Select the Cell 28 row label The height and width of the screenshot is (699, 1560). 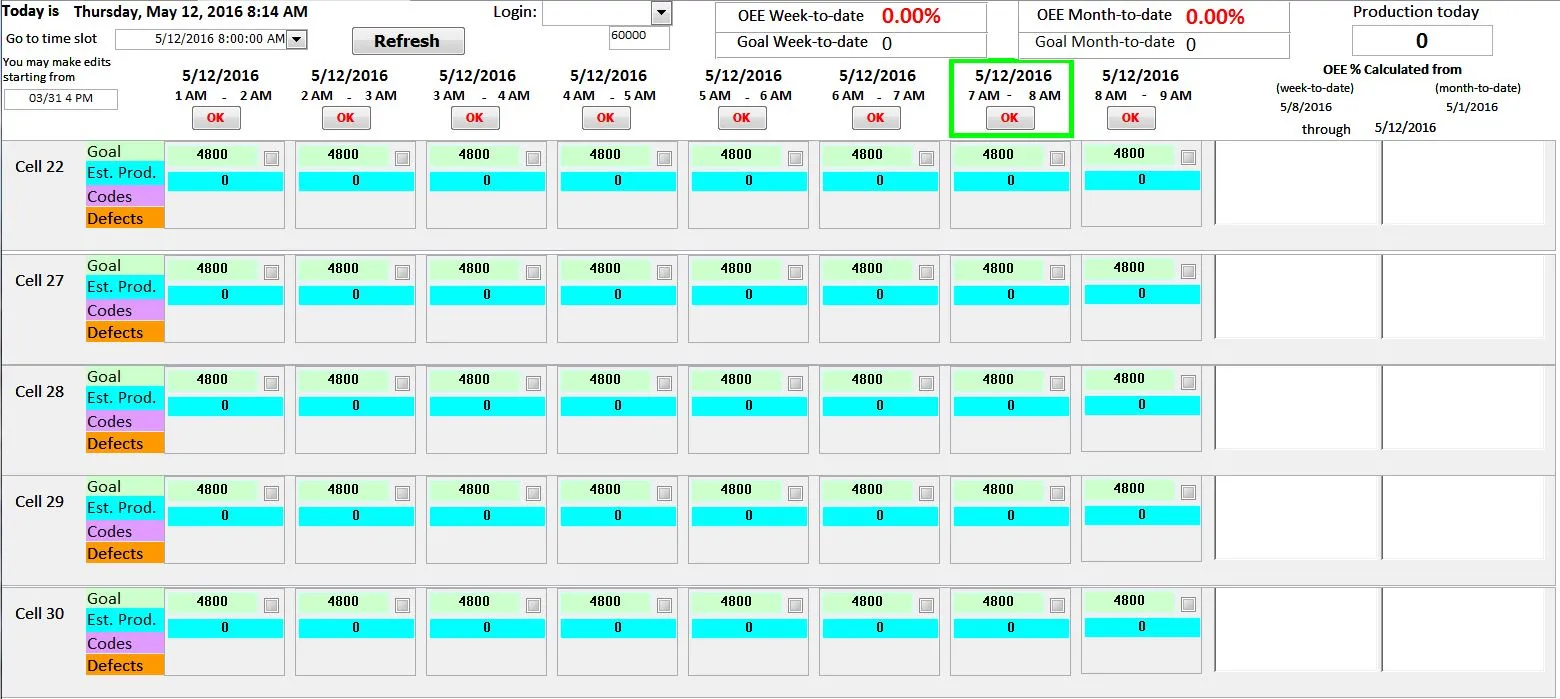point(40,392)
